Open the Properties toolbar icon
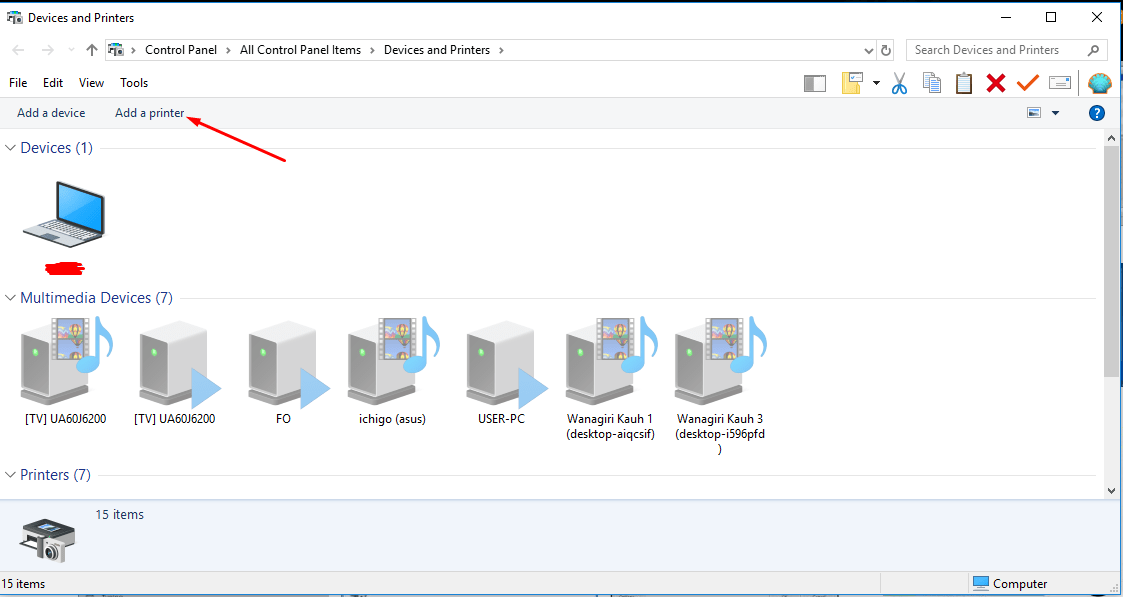 click(x=1060, y=83)
